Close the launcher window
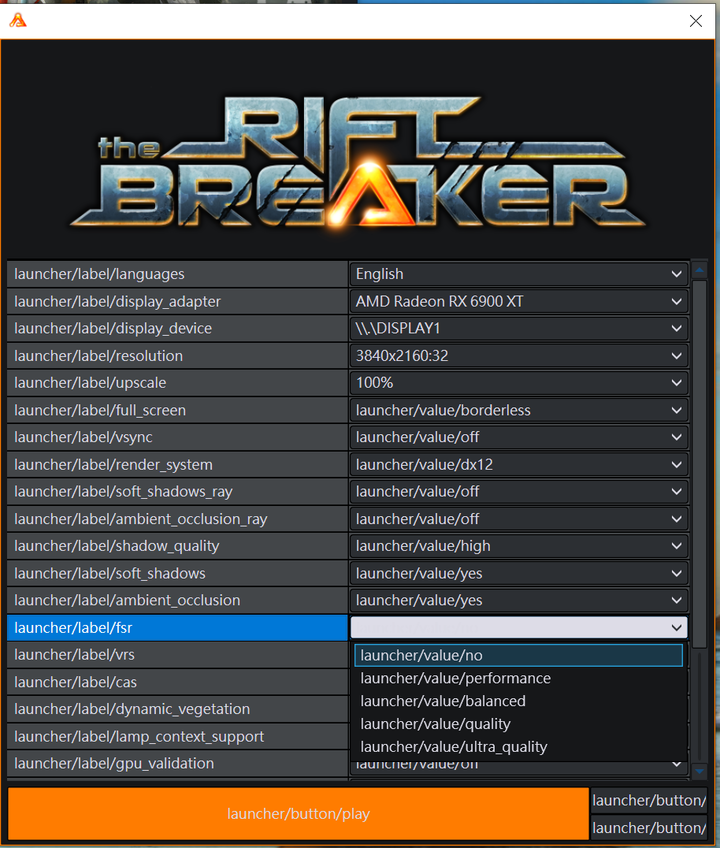This screenshot has width=720, height=848. [x=696, y=21]
